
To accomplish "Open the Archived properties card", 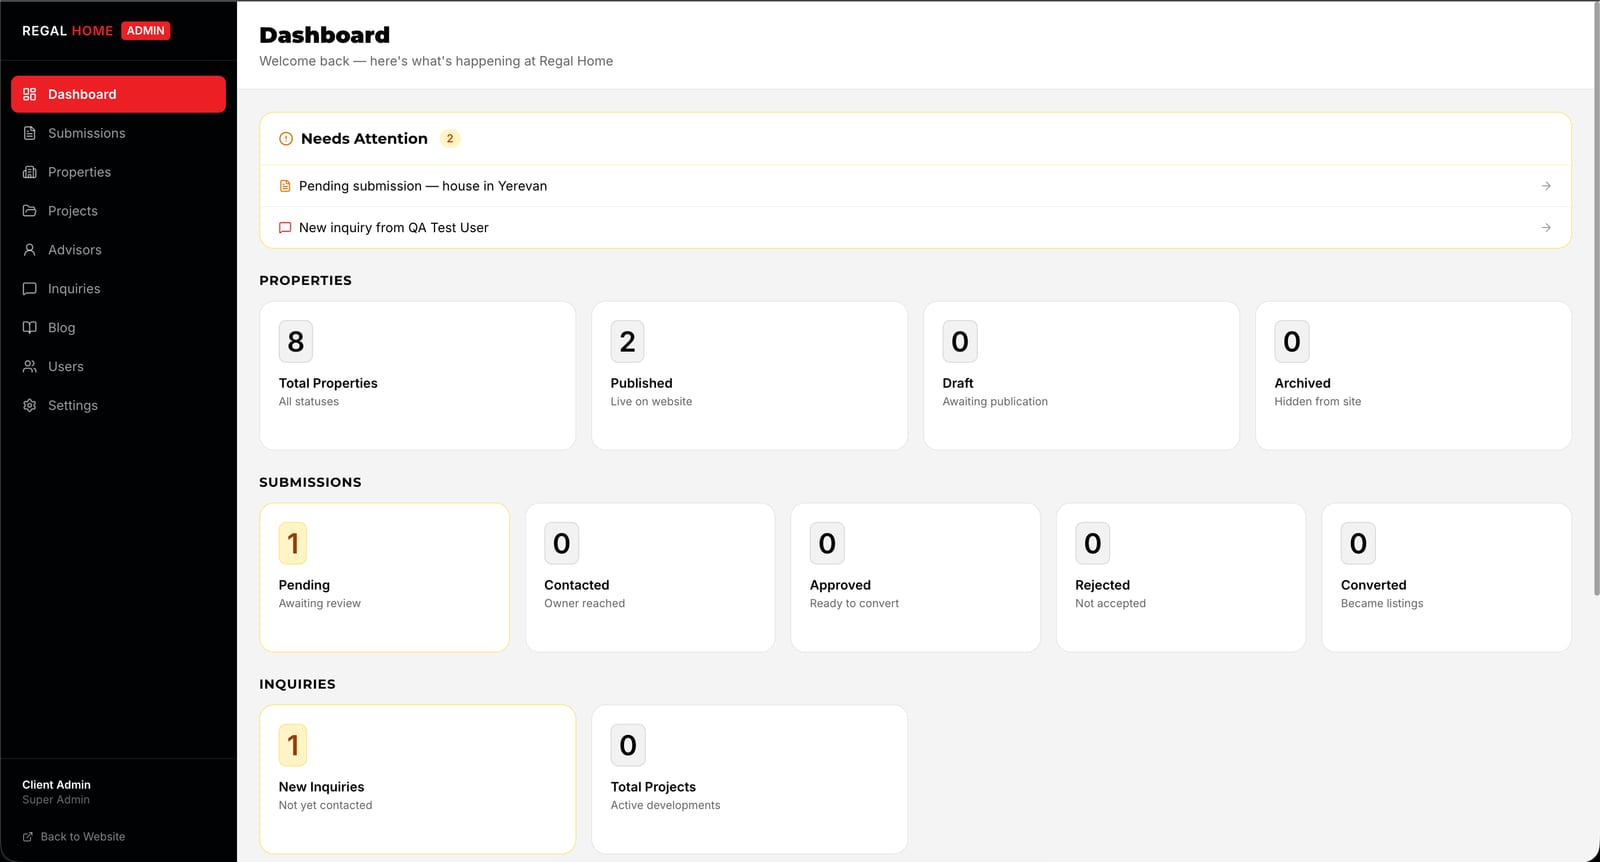I will [1413, 376].
